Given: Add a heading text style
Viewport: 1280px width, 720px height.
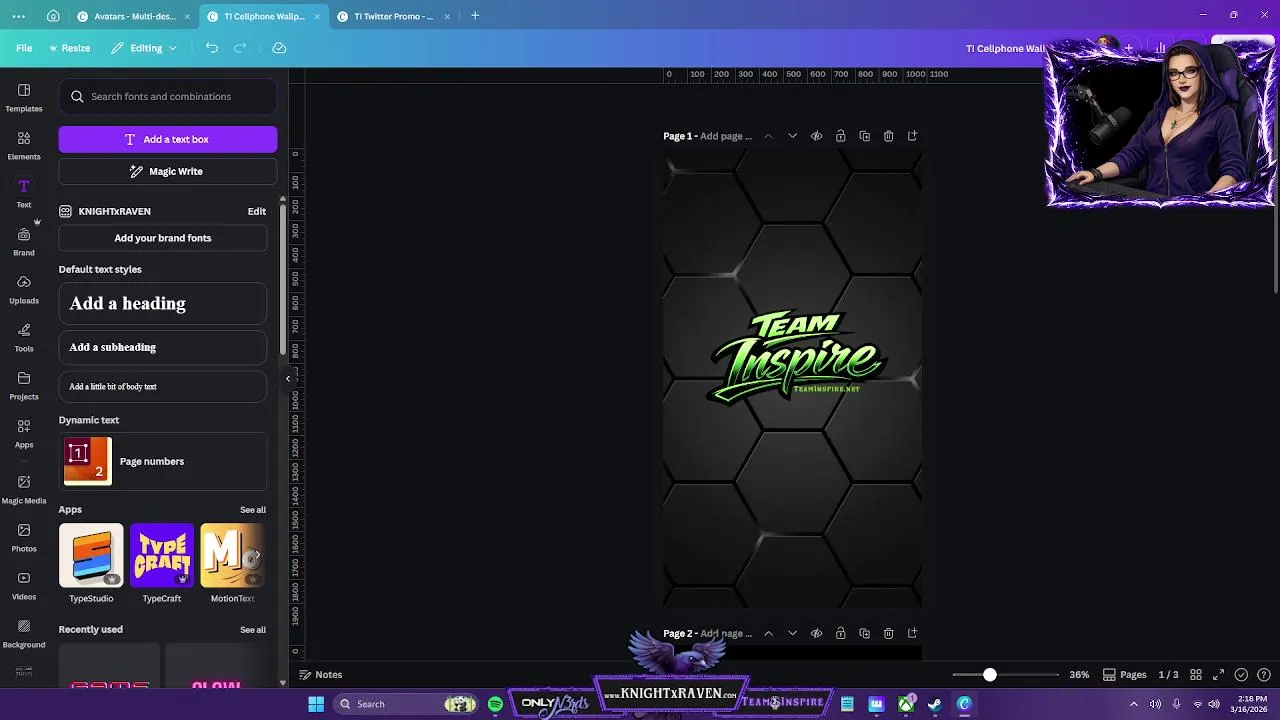Looking at the screenshot, I should pyautogui.click(x=163, y=303).
